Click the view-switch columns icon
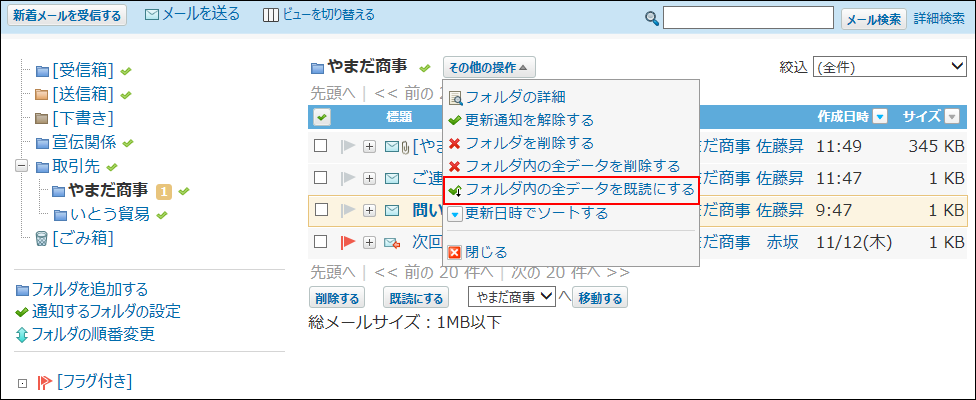The image size is (976, 400). pyautogui.click(x=271, y=16)
